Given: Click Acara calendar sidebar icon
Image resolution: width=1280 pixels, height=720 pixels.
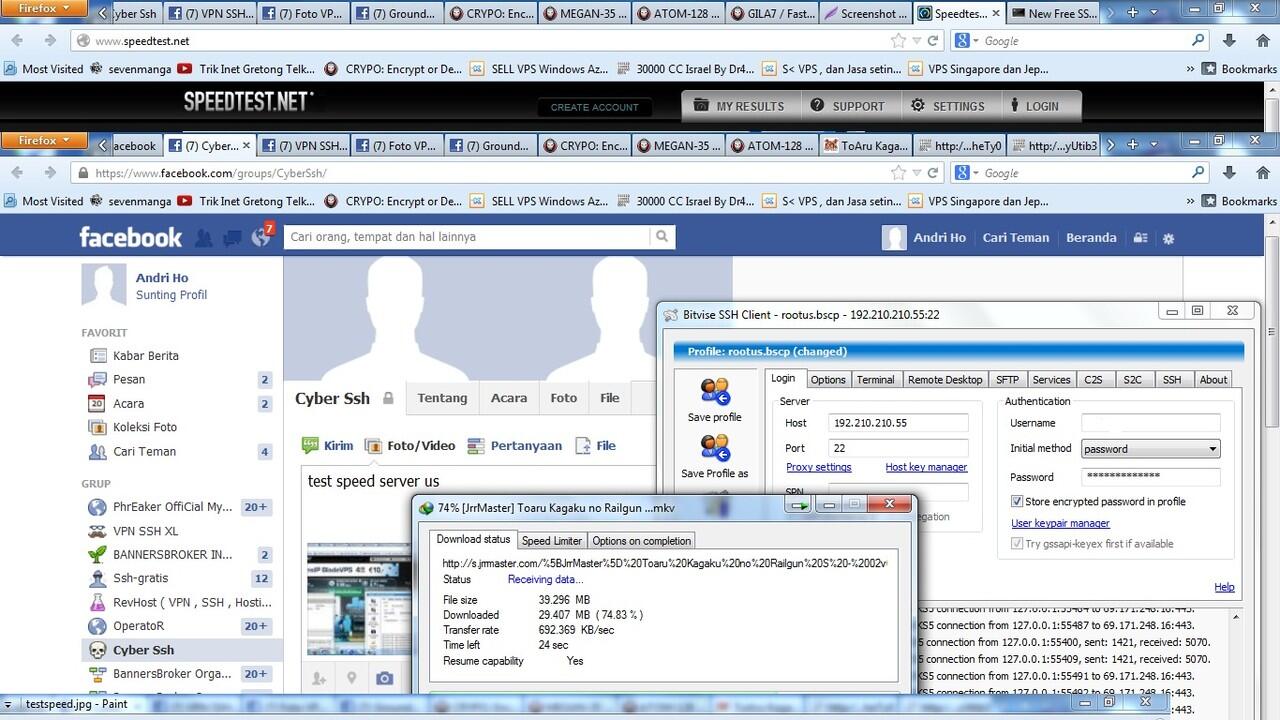Looking at the screenshot, I should (x=98, y=404).
